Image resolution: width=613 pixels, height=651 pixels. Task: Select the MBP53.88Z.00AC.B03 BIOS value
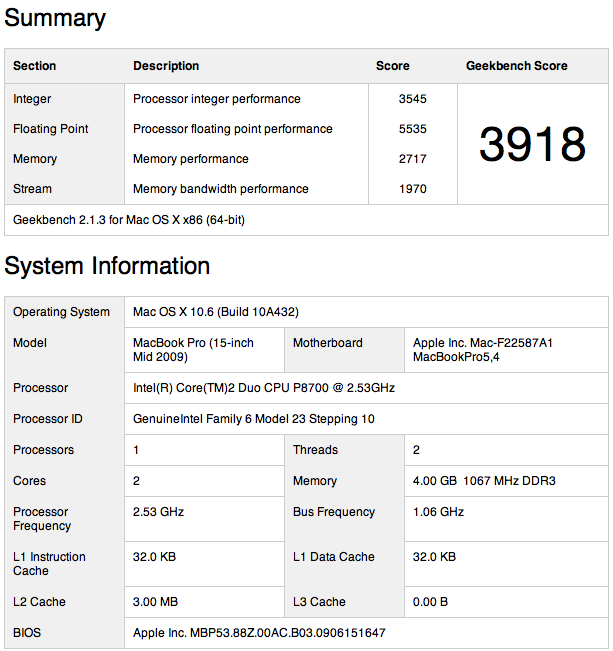(259, 633)
